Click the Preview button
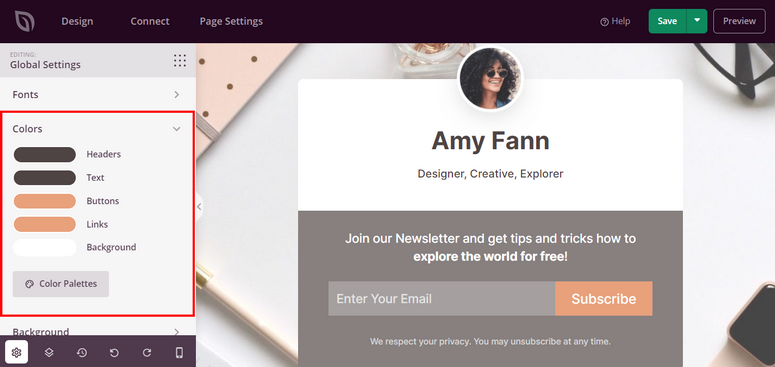 [x=739, y=21]
